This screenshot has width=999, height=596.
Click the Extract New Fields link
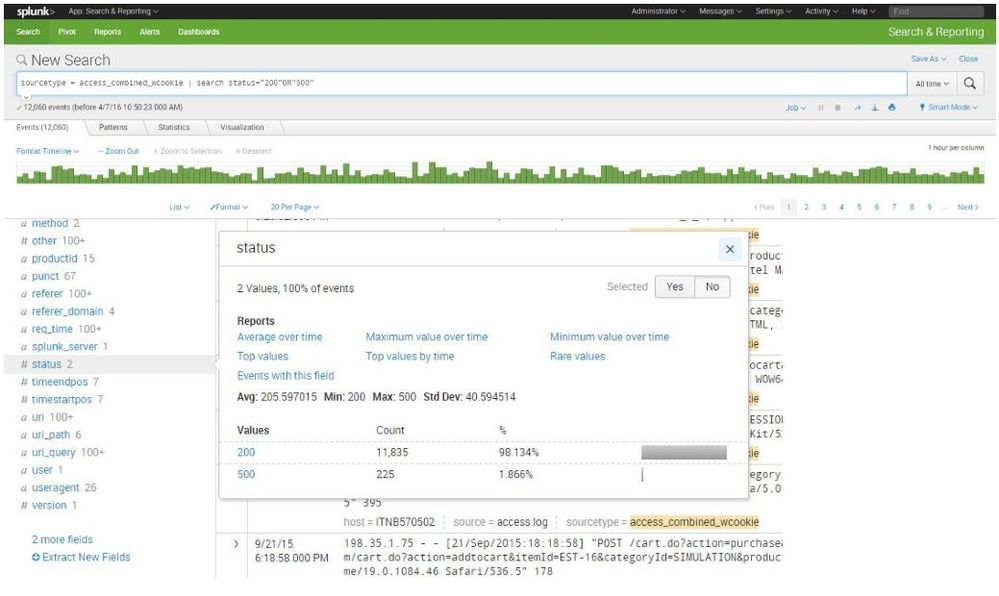(86, 558)
